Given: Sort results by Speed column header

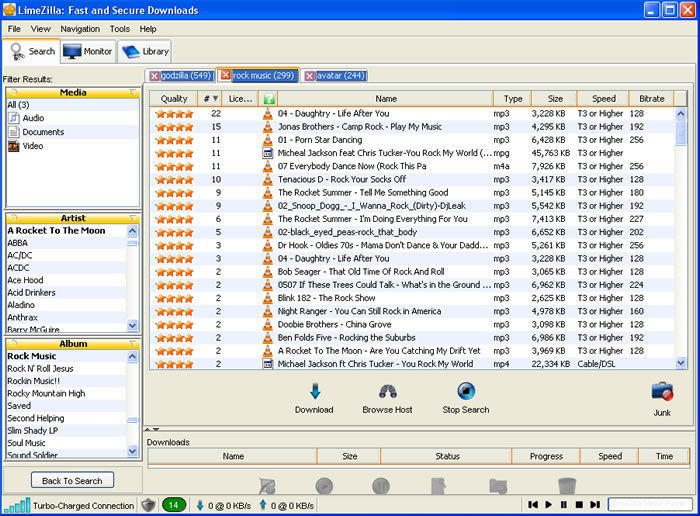Looking at the screenshot, I should [604, 99].
